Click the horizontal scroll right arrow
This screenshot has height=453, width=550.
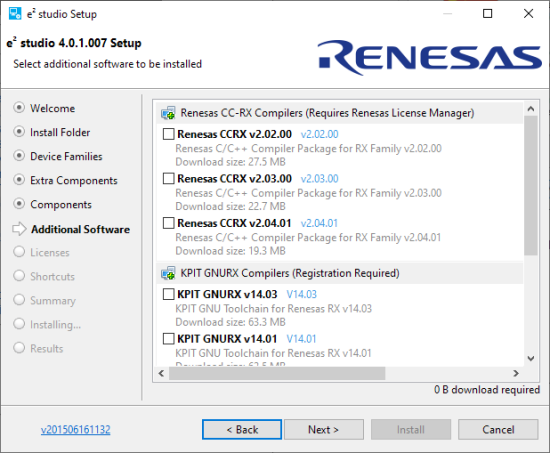(516, 373)
